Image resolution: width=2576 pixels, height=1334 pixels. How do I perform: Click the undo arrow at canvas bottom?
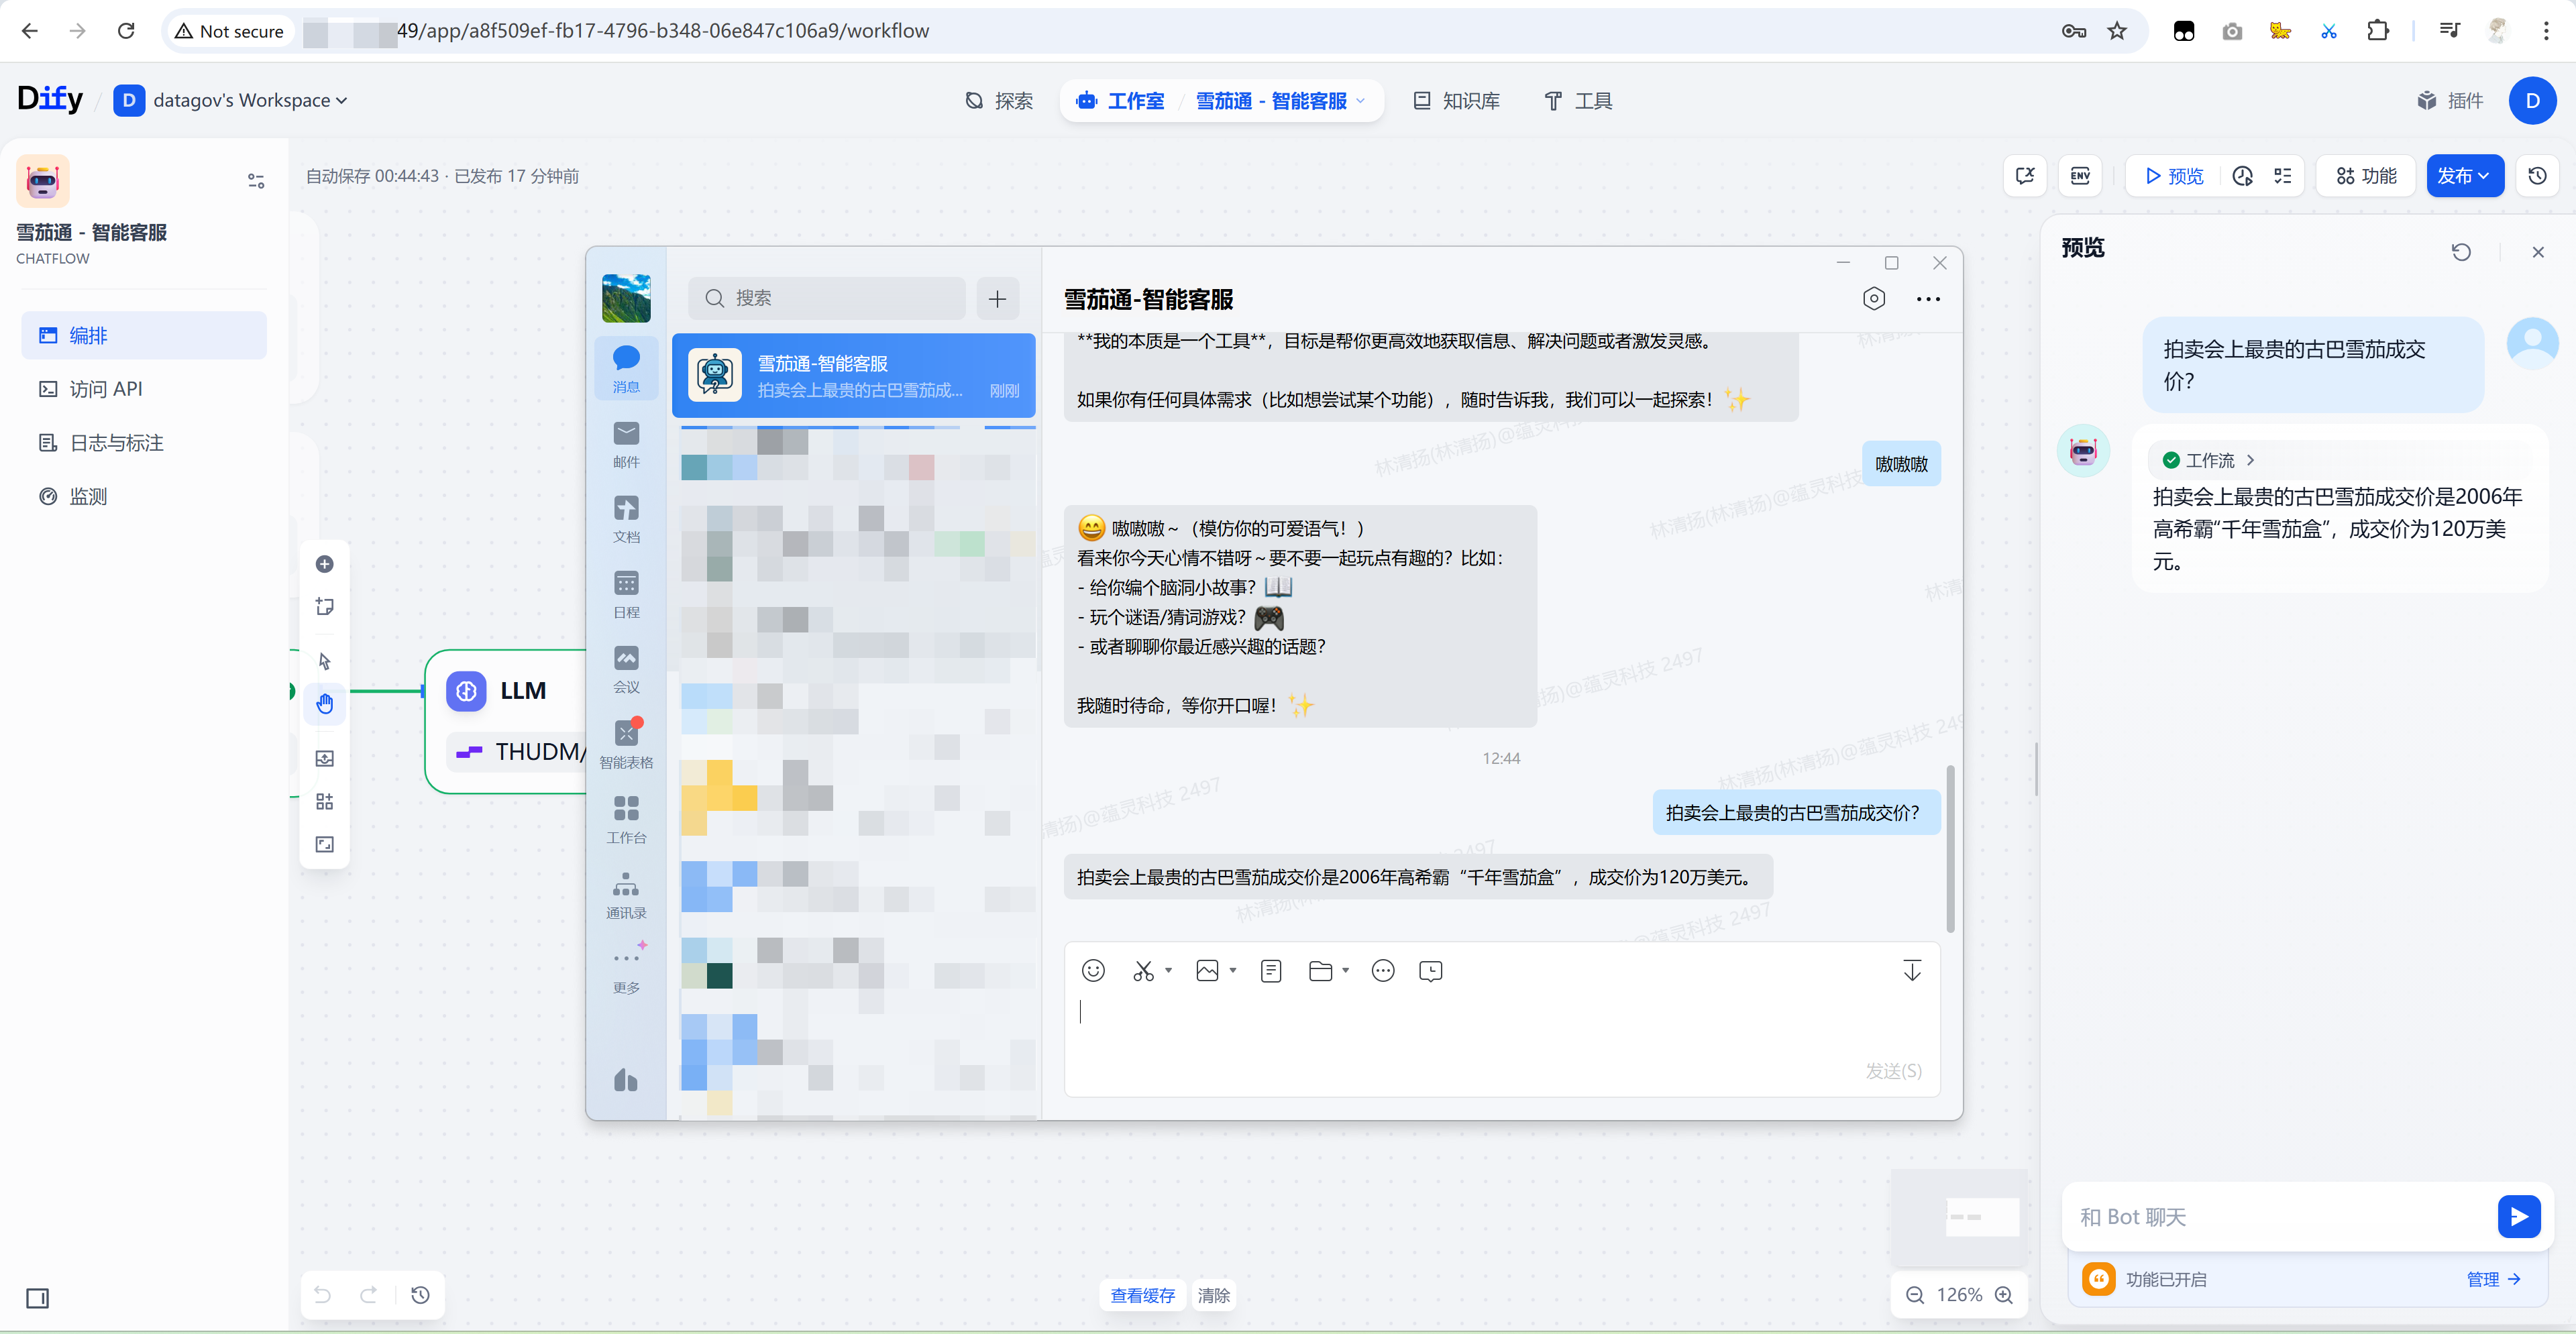coord(322,1295)
